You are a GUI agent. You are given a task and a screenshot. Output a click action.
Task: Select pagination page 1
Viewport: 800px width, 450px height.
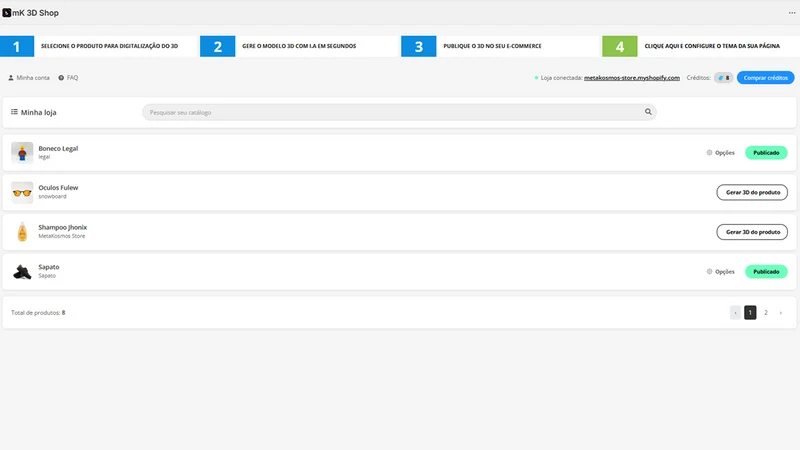coord(750,313)
